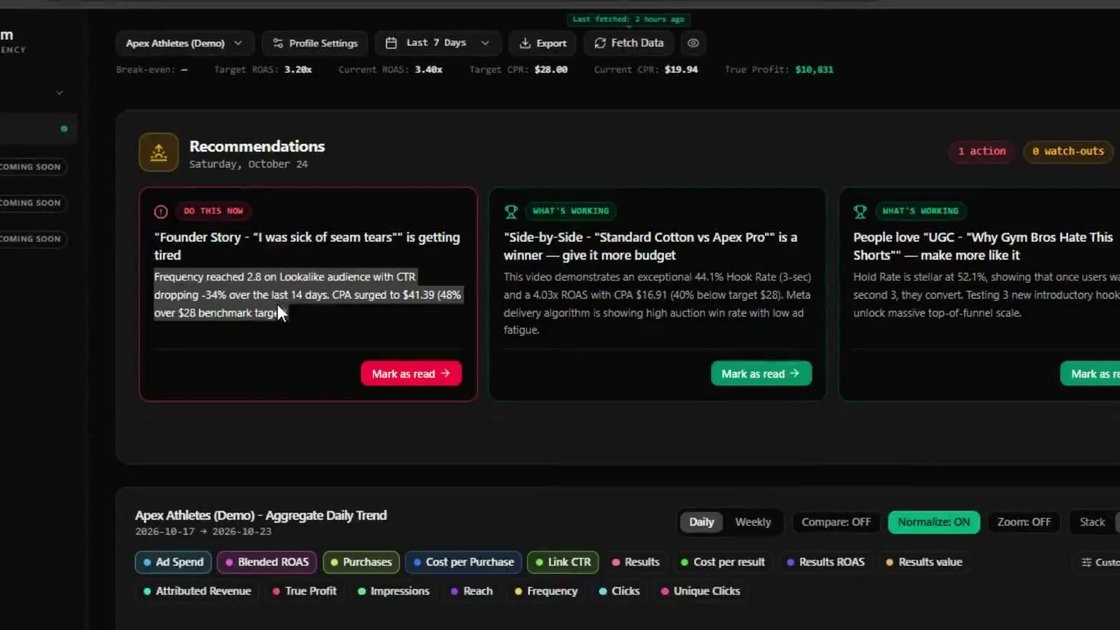Open the Apex Athletes (Demo) account dropdown
The width and height of the screenshot is (1120, 630).
184,43
